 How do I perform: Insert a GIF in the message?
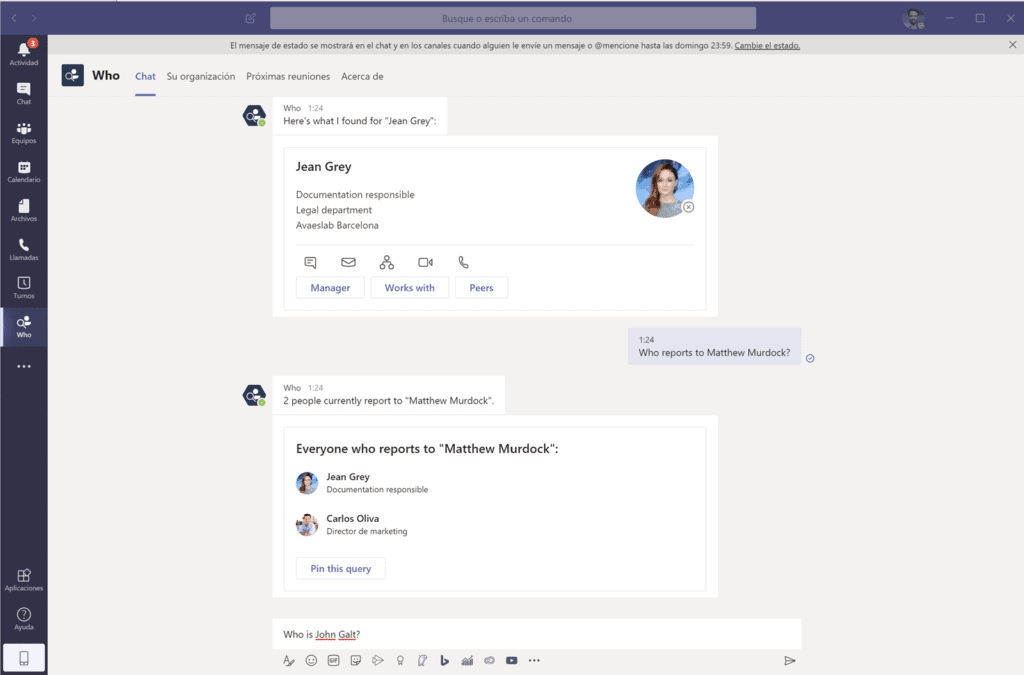click(334, 660)
